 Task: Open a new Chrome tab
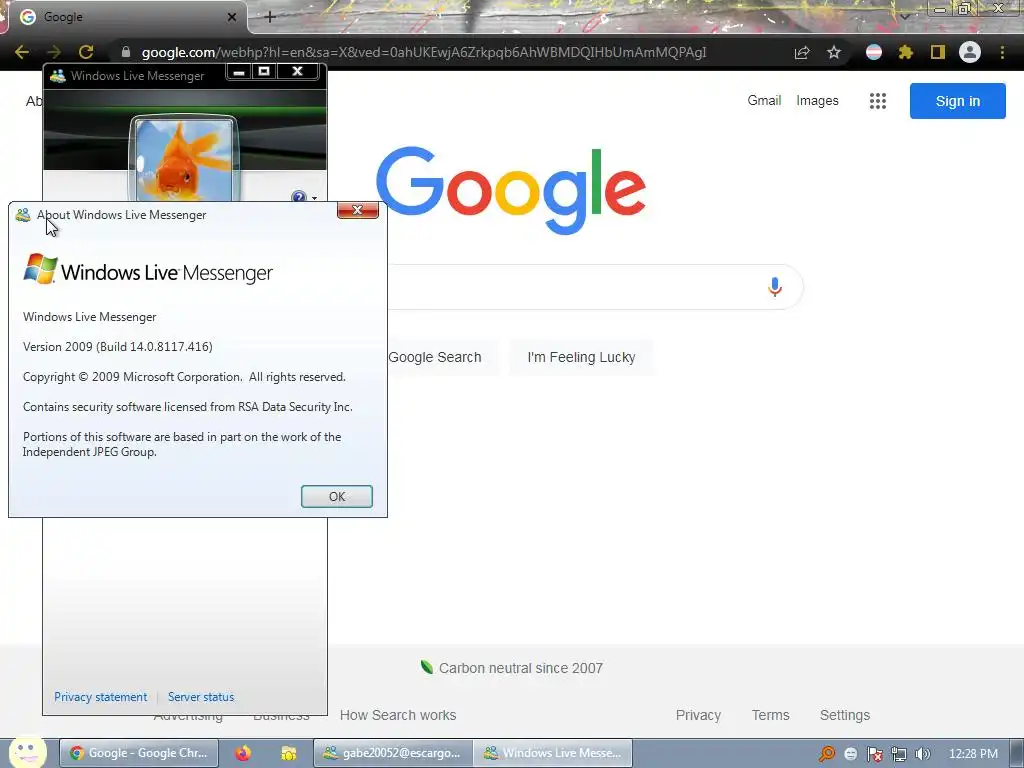tap(270, 17)
